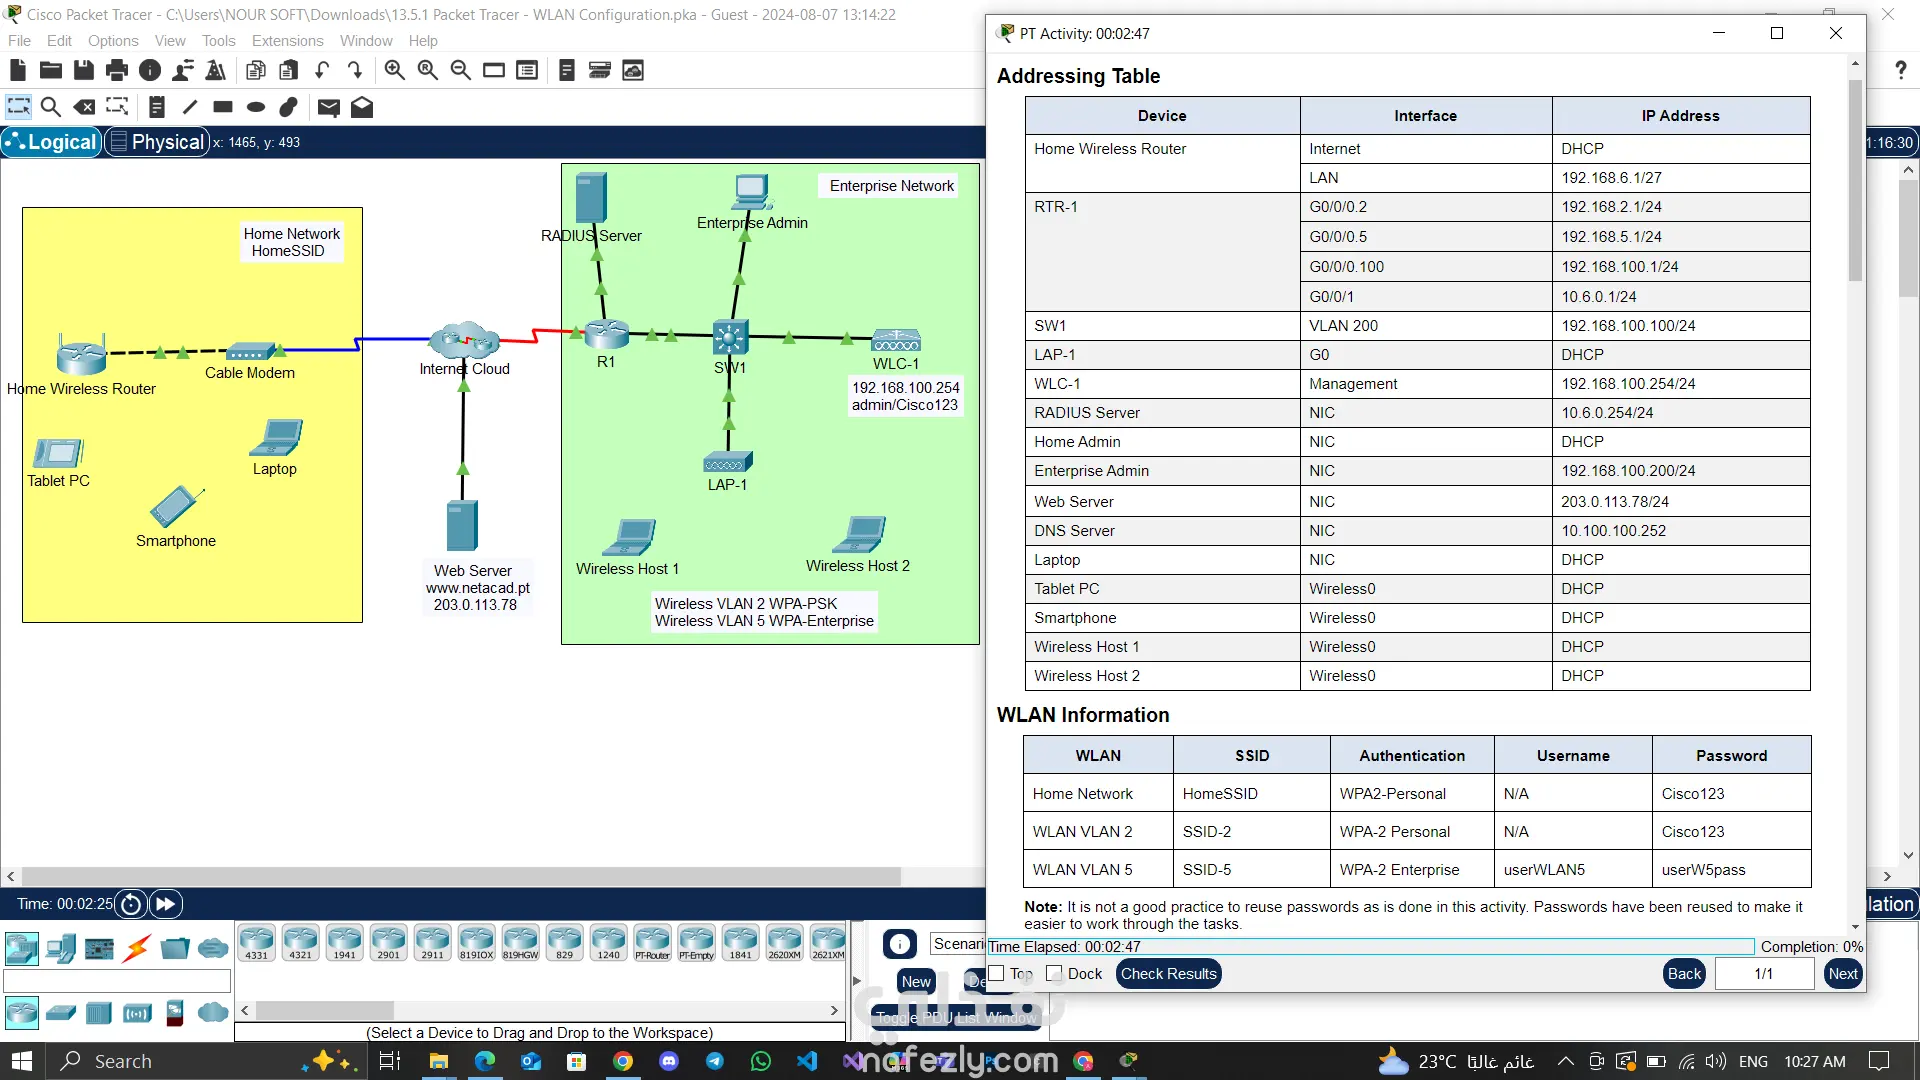The height and width of the screenshot is (1080, 1920).
Task: Open the Extensions menu
Action: (x=287, y=41)
